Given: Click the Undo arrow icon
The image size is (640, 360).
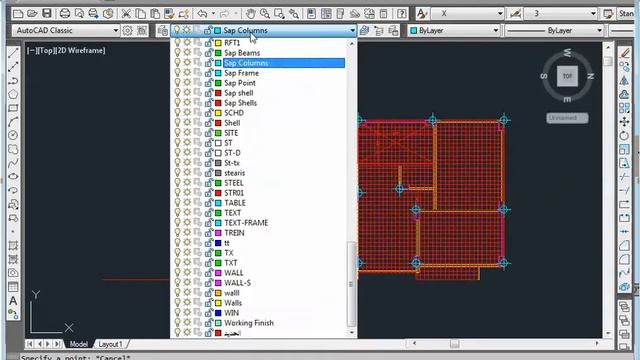Looking at the screenshot, I should point(202,14).
